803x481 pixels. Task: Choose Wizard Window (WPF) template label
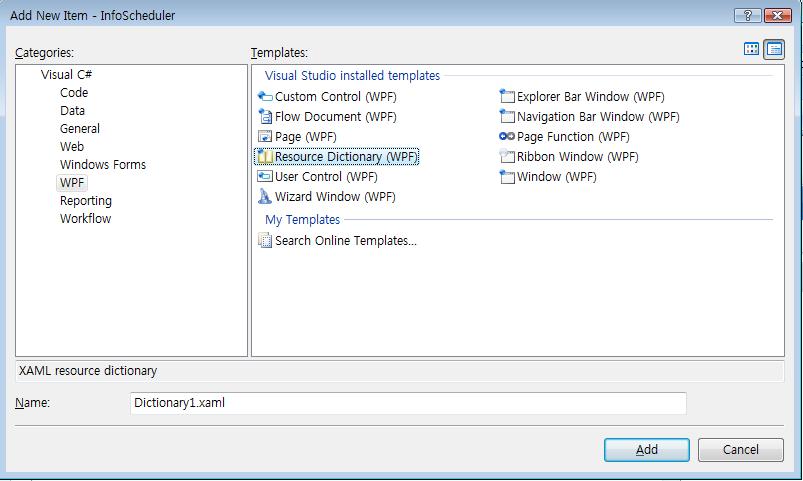(335, 197)
